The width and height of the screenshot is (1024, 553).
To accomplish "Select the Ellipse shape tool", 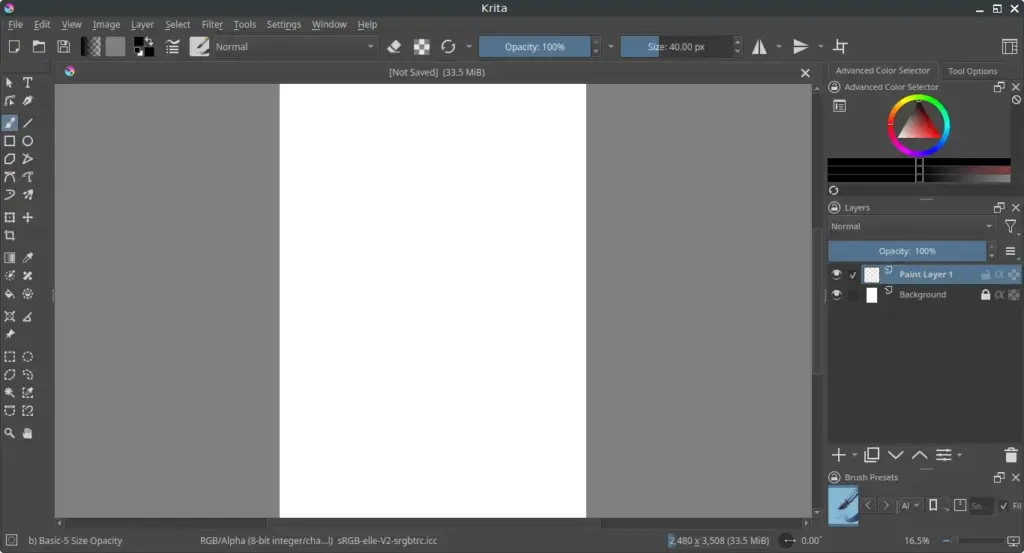I will [x=27, y=141].
